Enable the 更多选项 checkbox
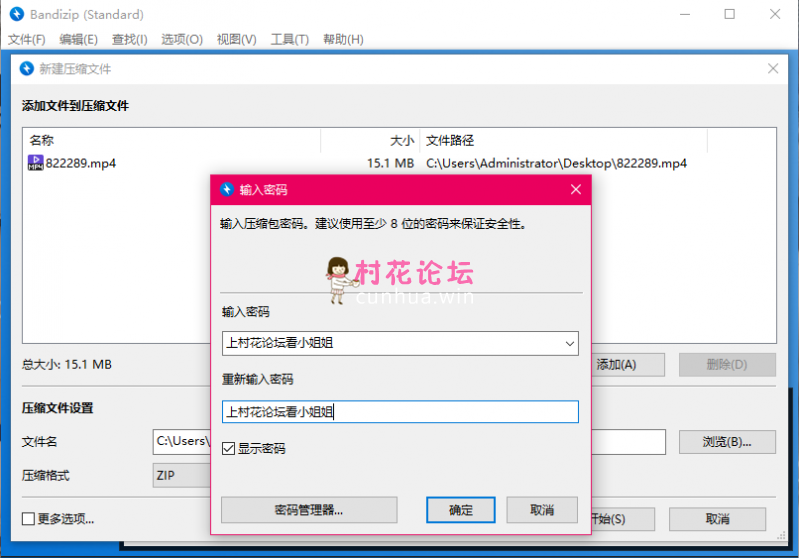The height and width of the screenshot is (558, 799). coord(29,519)
